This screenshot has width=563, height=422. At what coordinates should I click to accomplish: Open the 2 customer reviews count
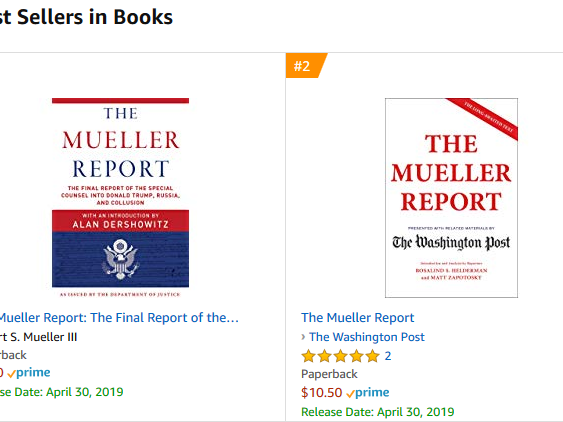pos(388,356)
